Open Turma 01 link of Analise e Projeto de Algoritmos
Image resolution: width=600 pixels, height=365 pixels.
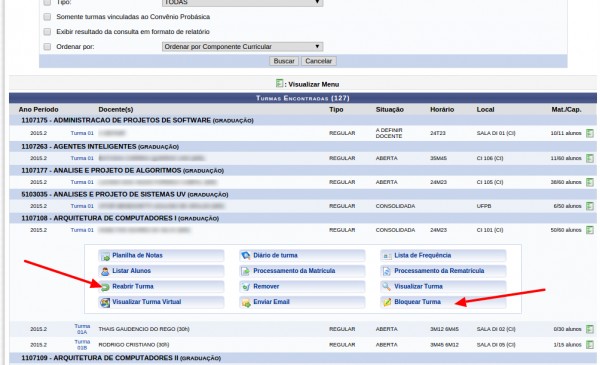coord(82,182)
